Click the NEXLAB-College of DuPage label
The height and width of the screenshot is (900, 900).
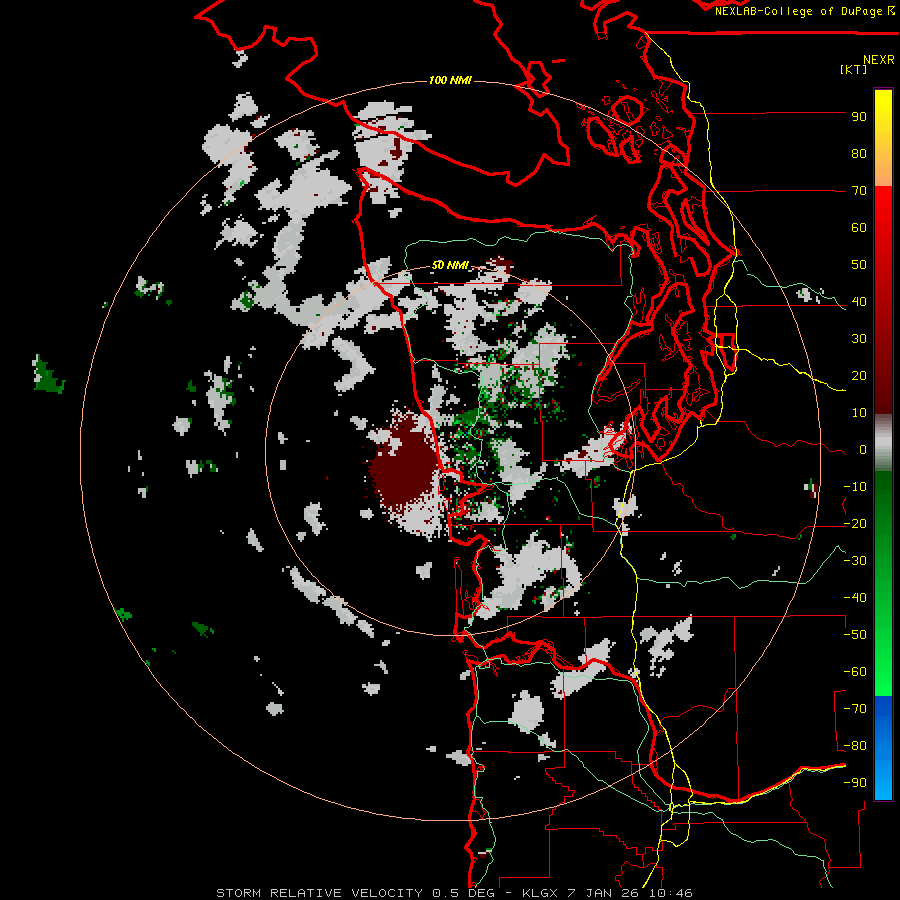[804, 11]
